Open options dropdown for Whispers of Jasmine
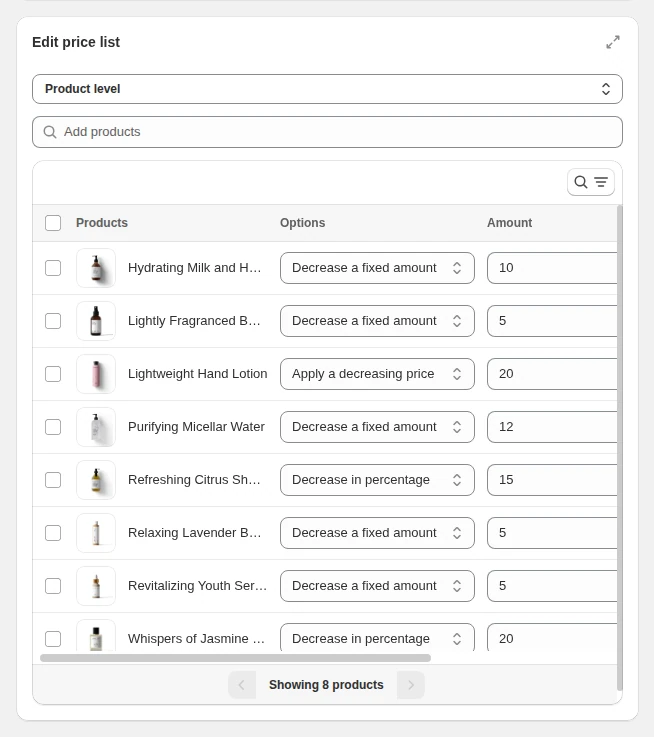 (x=377, y=637)
